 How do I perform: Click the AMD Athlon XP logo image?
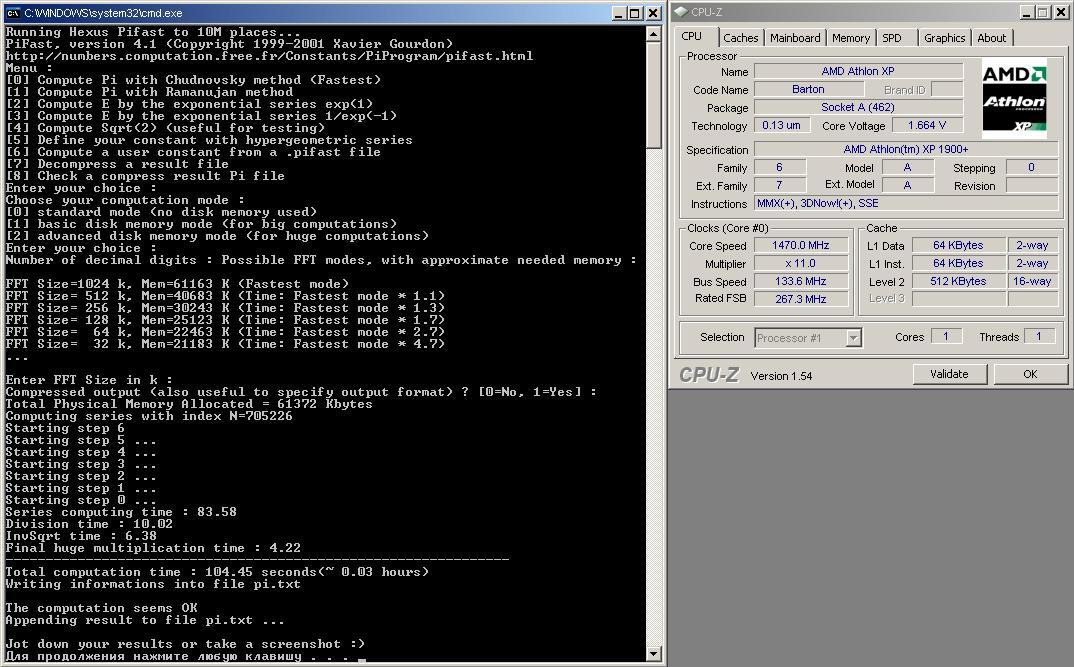coord(1014,99)
